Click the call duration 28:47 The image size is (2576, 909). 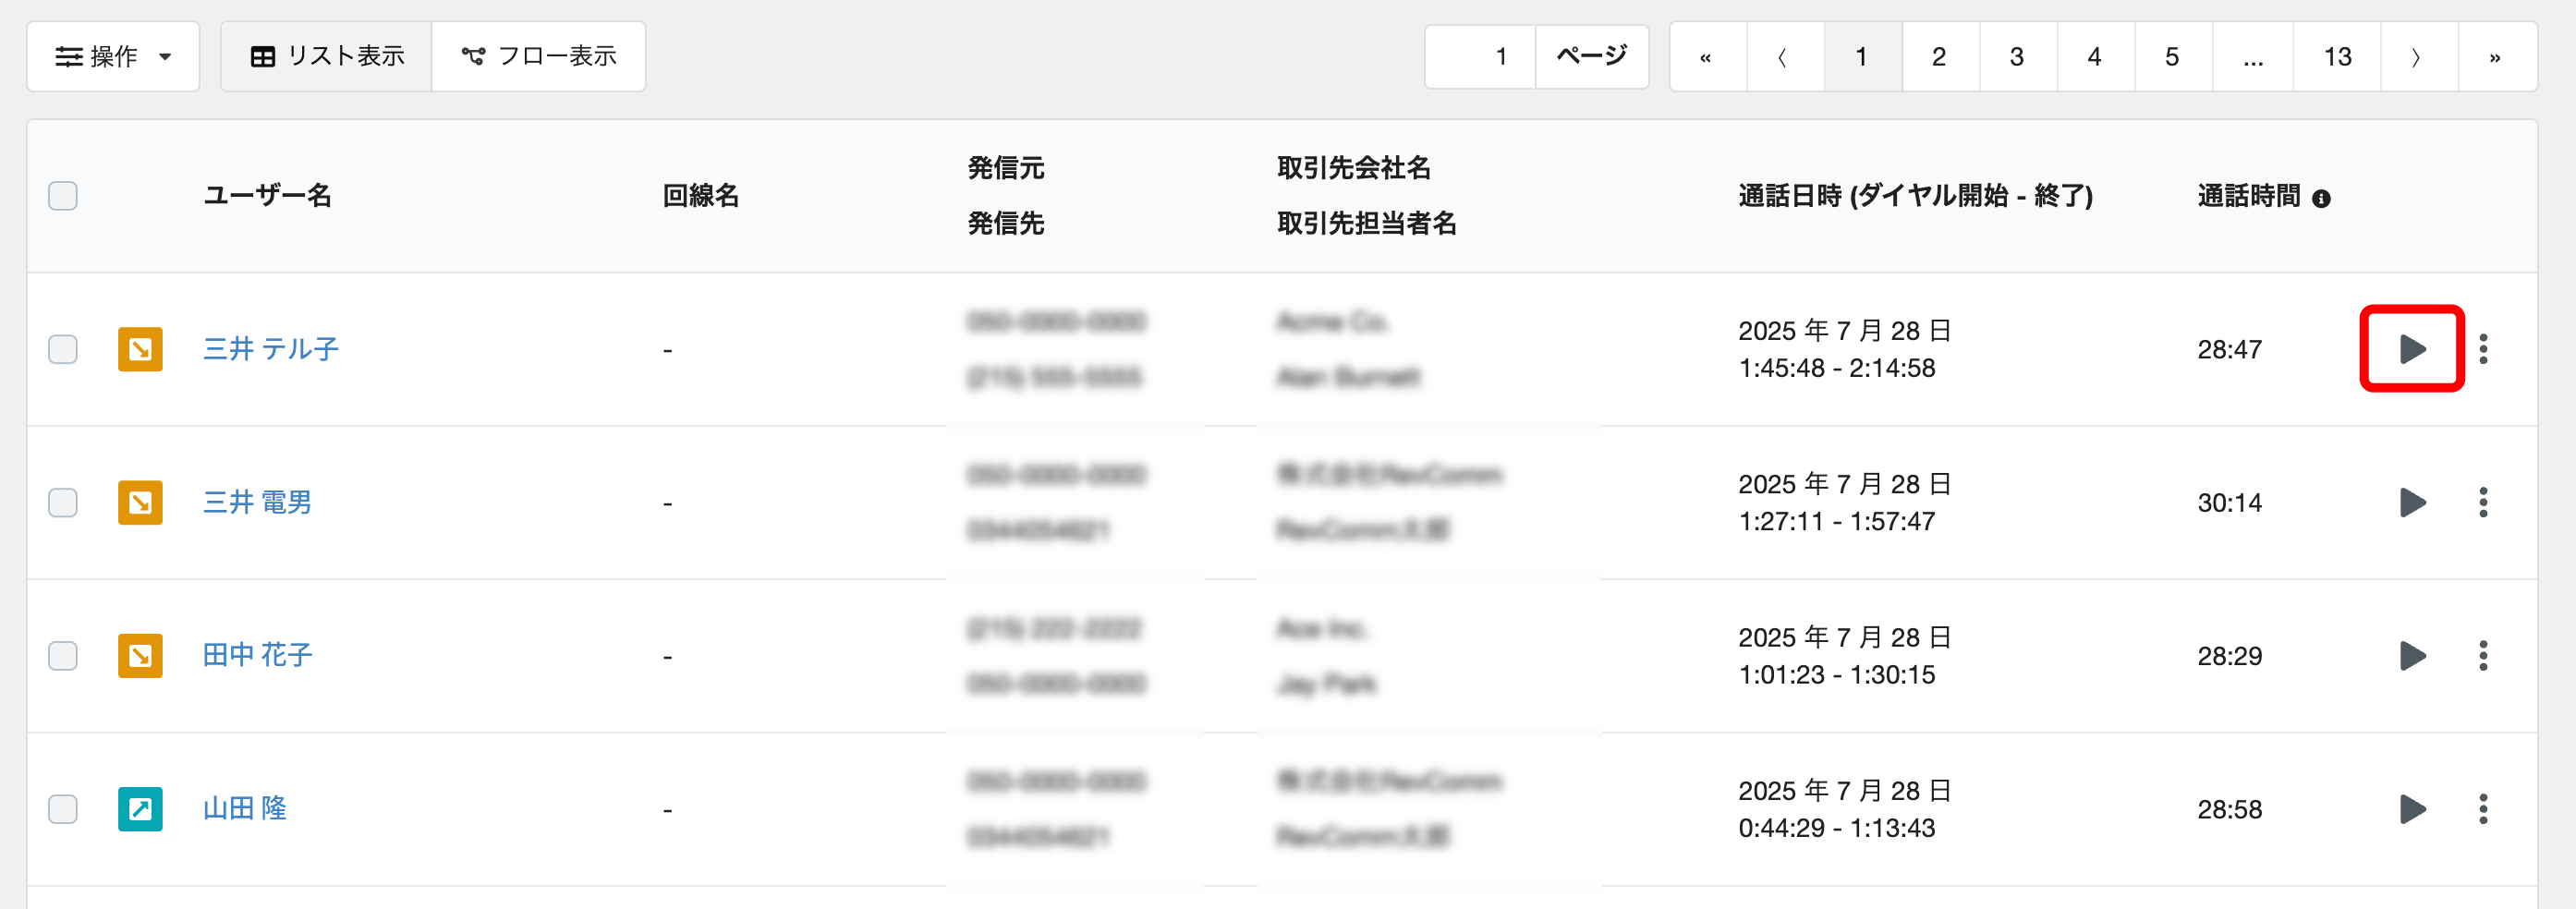point(2229,349)
